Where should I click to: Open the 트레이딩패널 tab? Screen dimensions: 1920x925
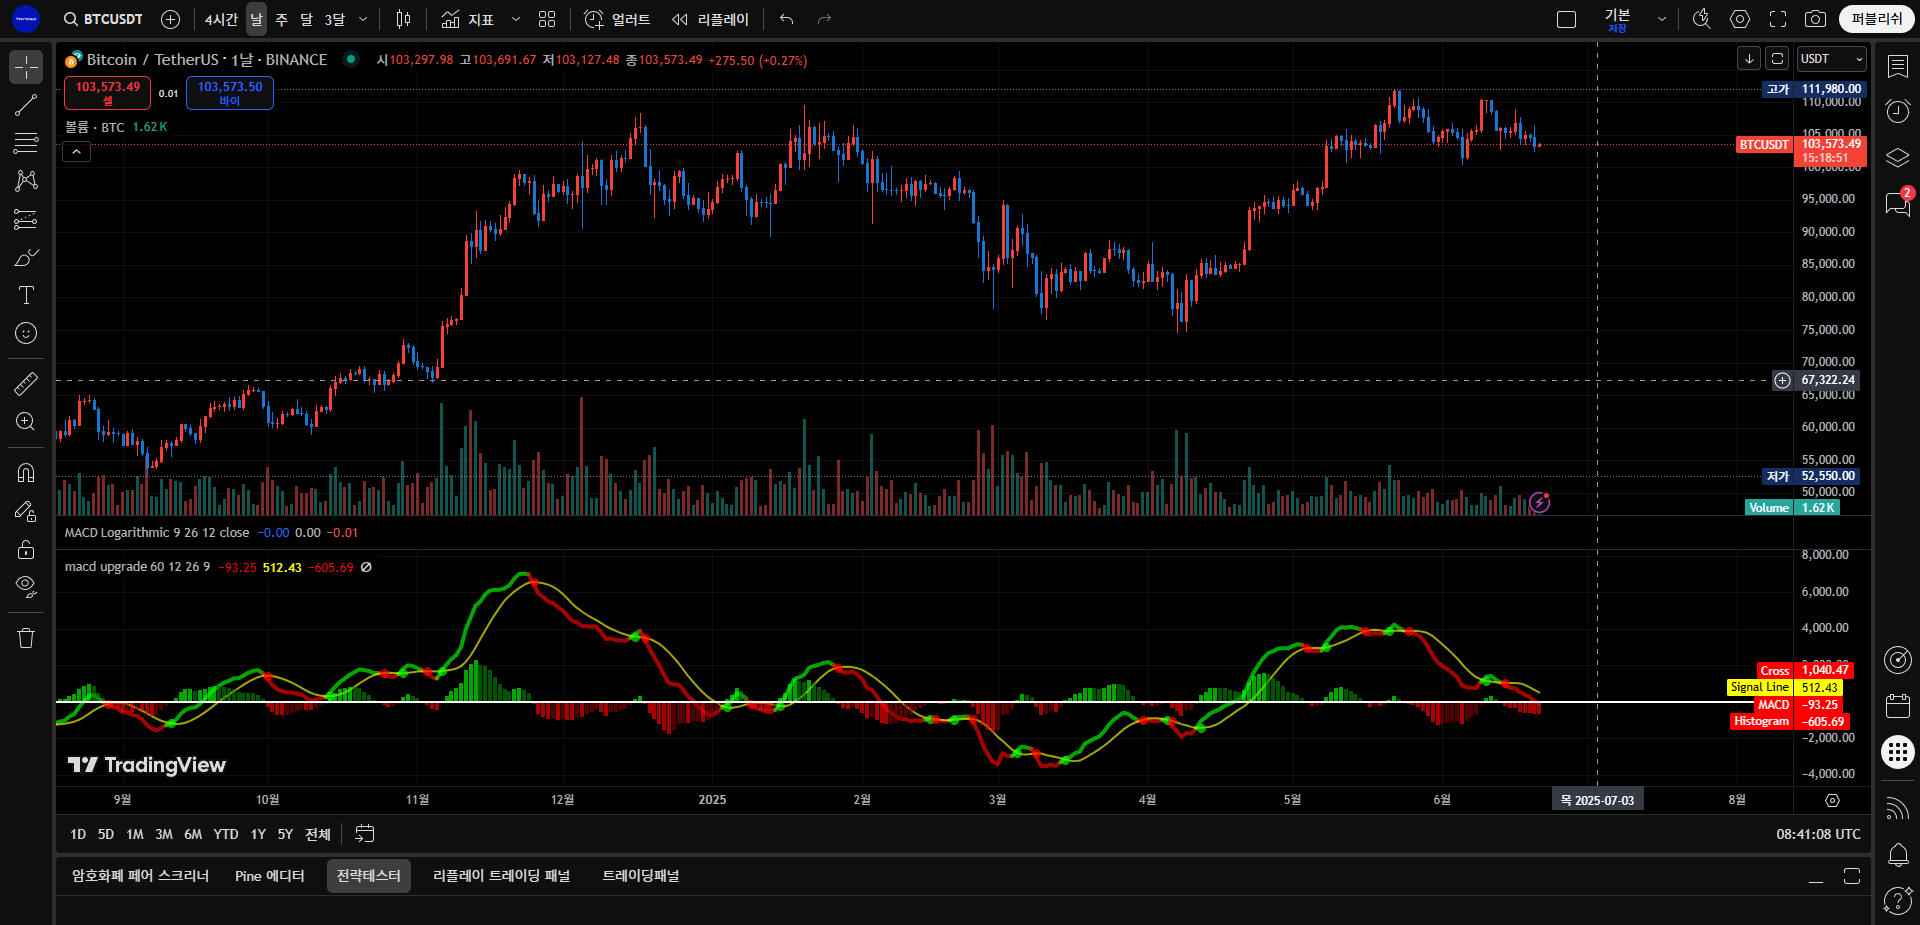pyautogui.click(x=641, y=876)
